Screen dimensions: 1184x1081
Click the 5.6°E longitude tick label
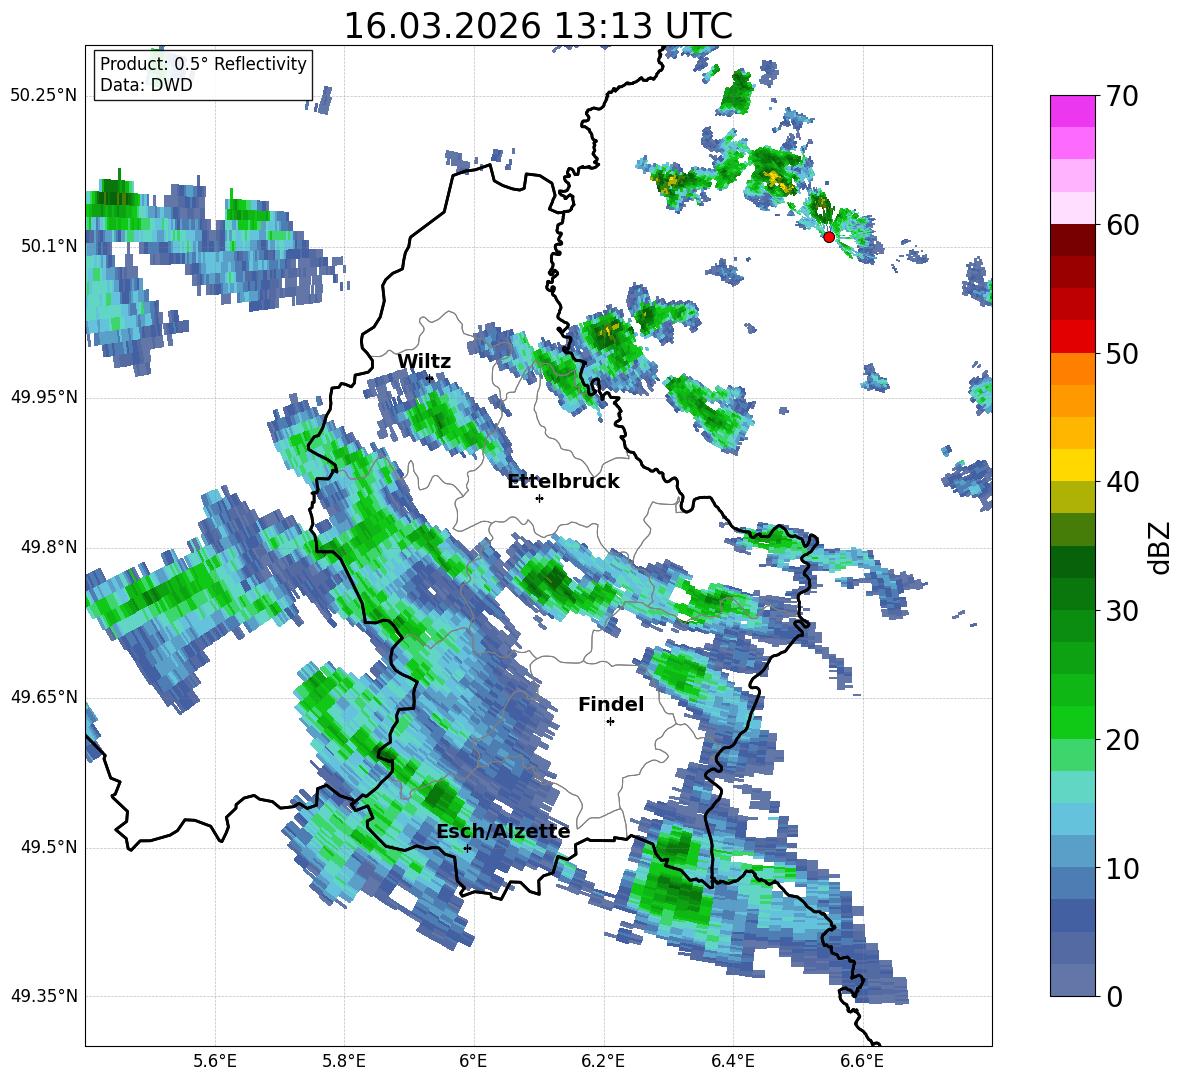pyautogui.click(x=215, y=1061)
